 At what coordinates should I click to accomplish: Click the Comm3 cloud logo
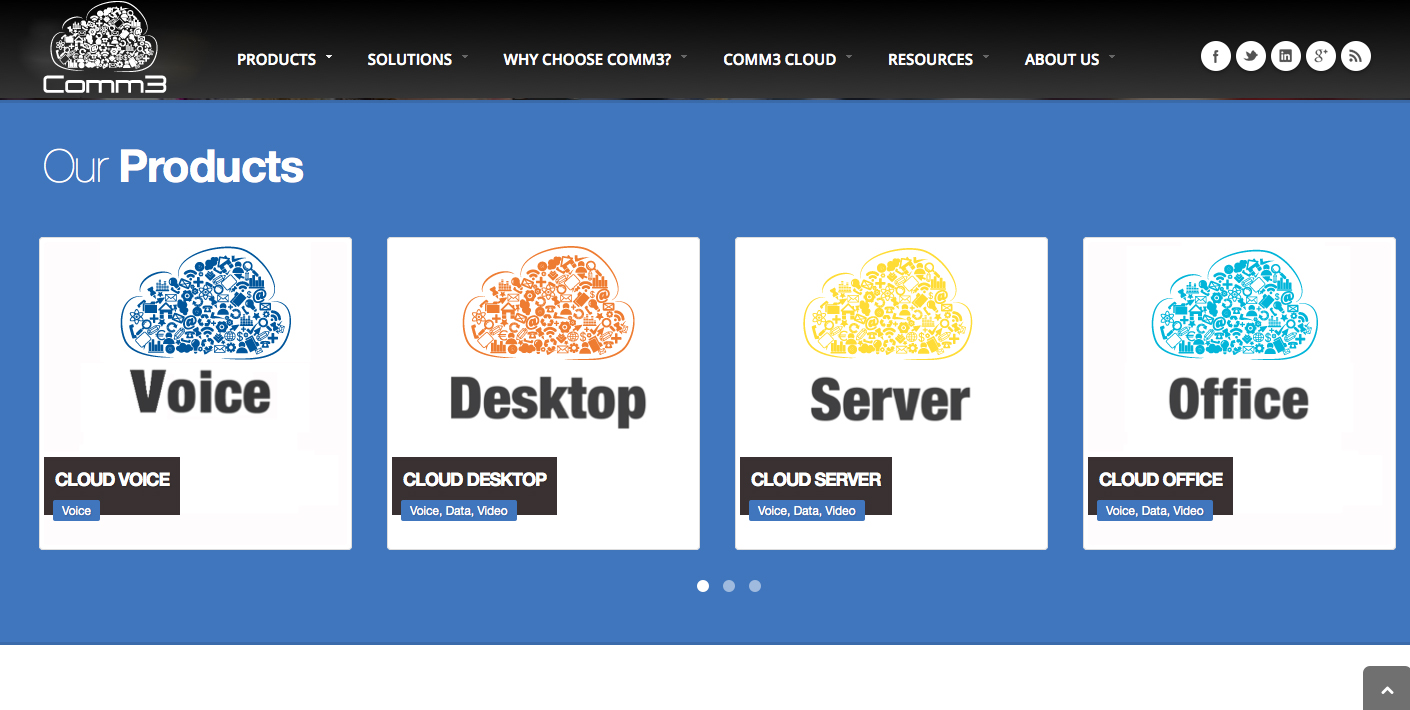tap(105, 49)
